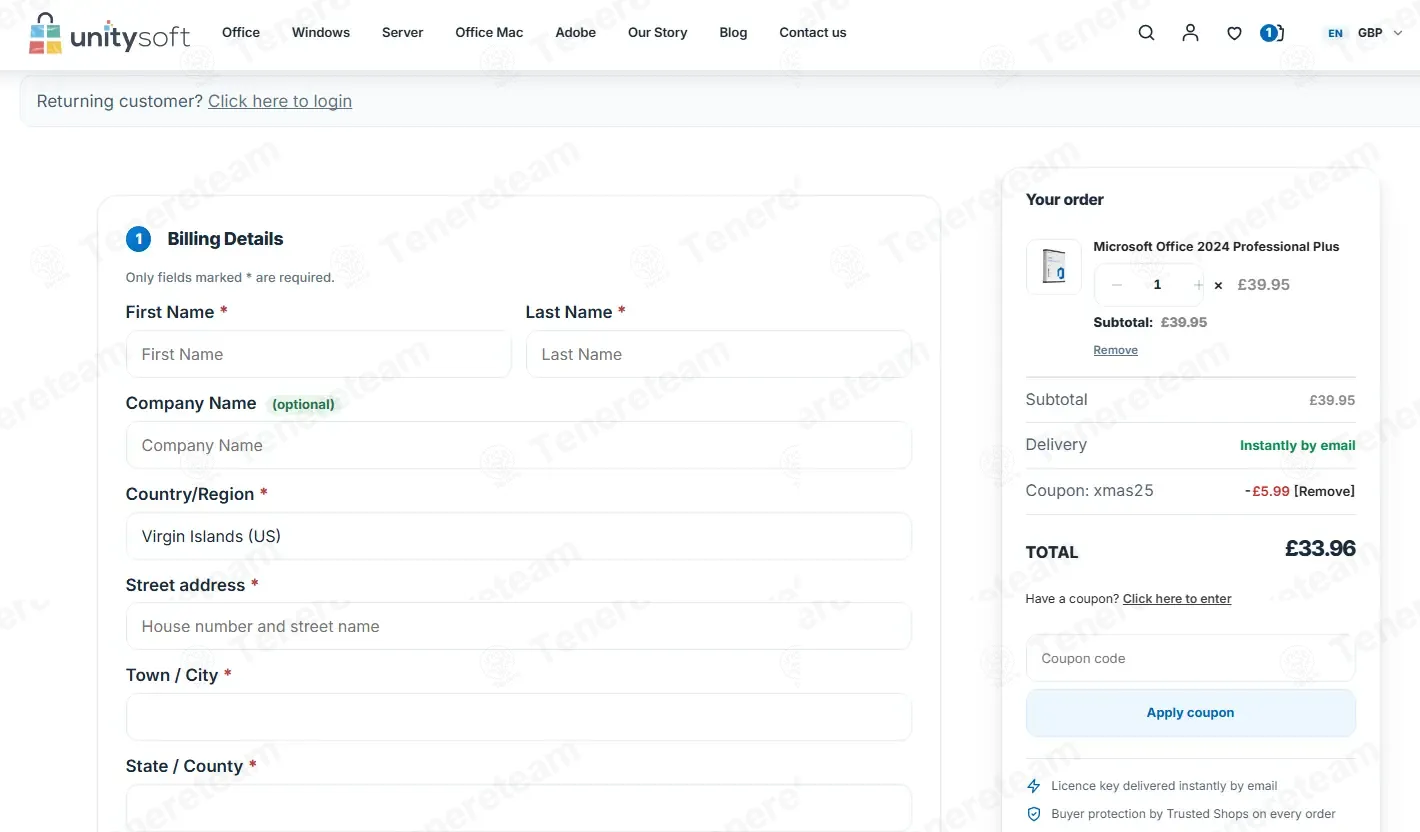Open the shopping cart icon
The image size is (1420, 832).
click(x=1272, y=33)
